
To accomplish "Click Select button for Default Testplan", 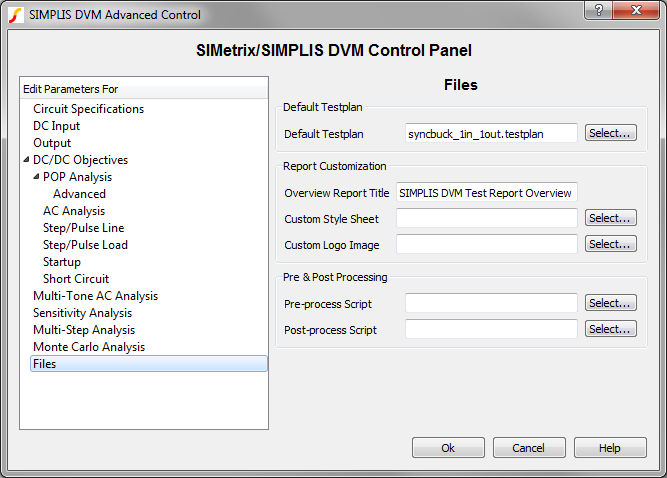I will click(610, 133).
